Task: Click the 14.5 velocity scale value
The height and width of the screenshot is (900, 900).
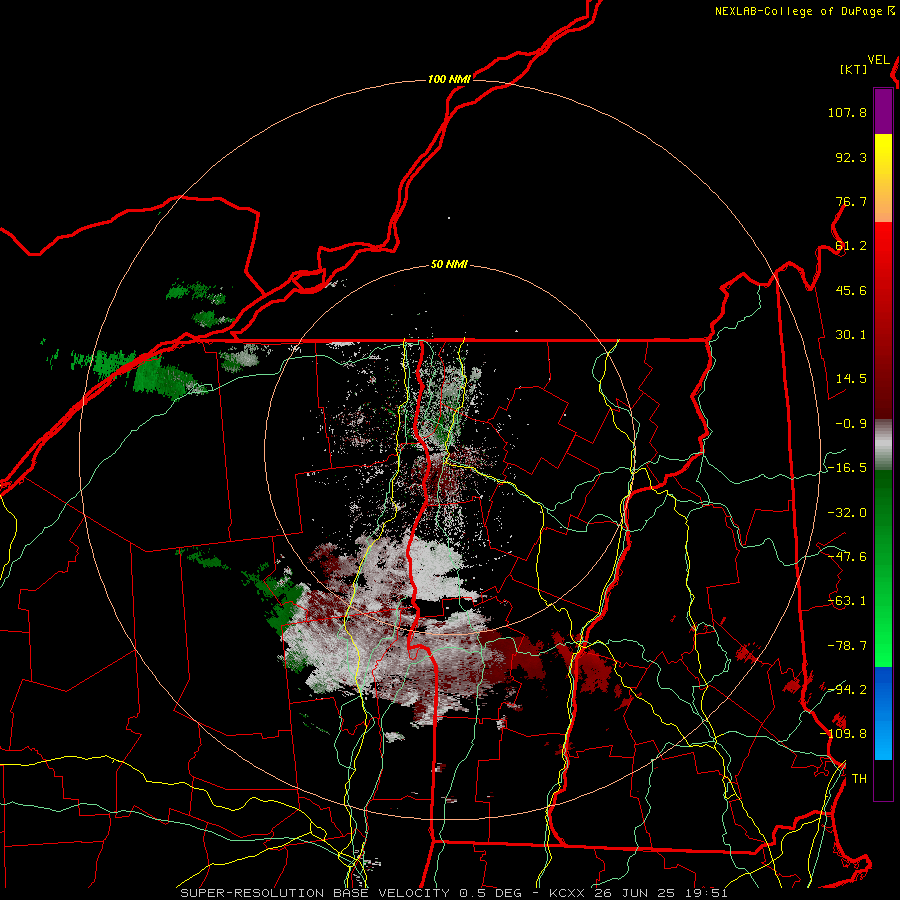Action: 851,379
